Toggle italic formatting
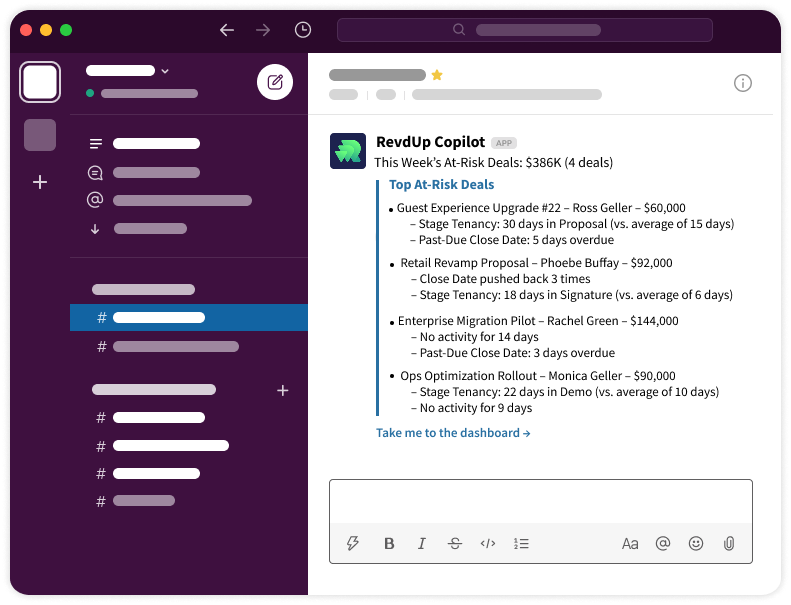 pos(422,543)
